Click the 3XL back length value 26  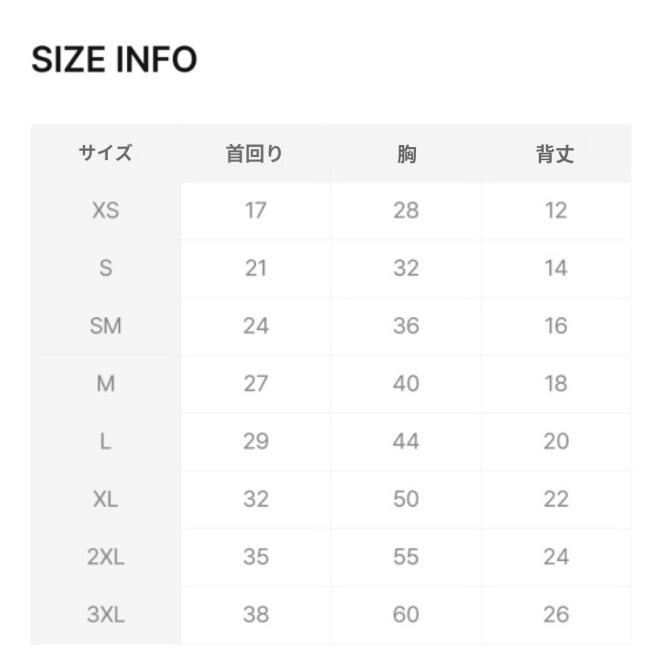555,614
